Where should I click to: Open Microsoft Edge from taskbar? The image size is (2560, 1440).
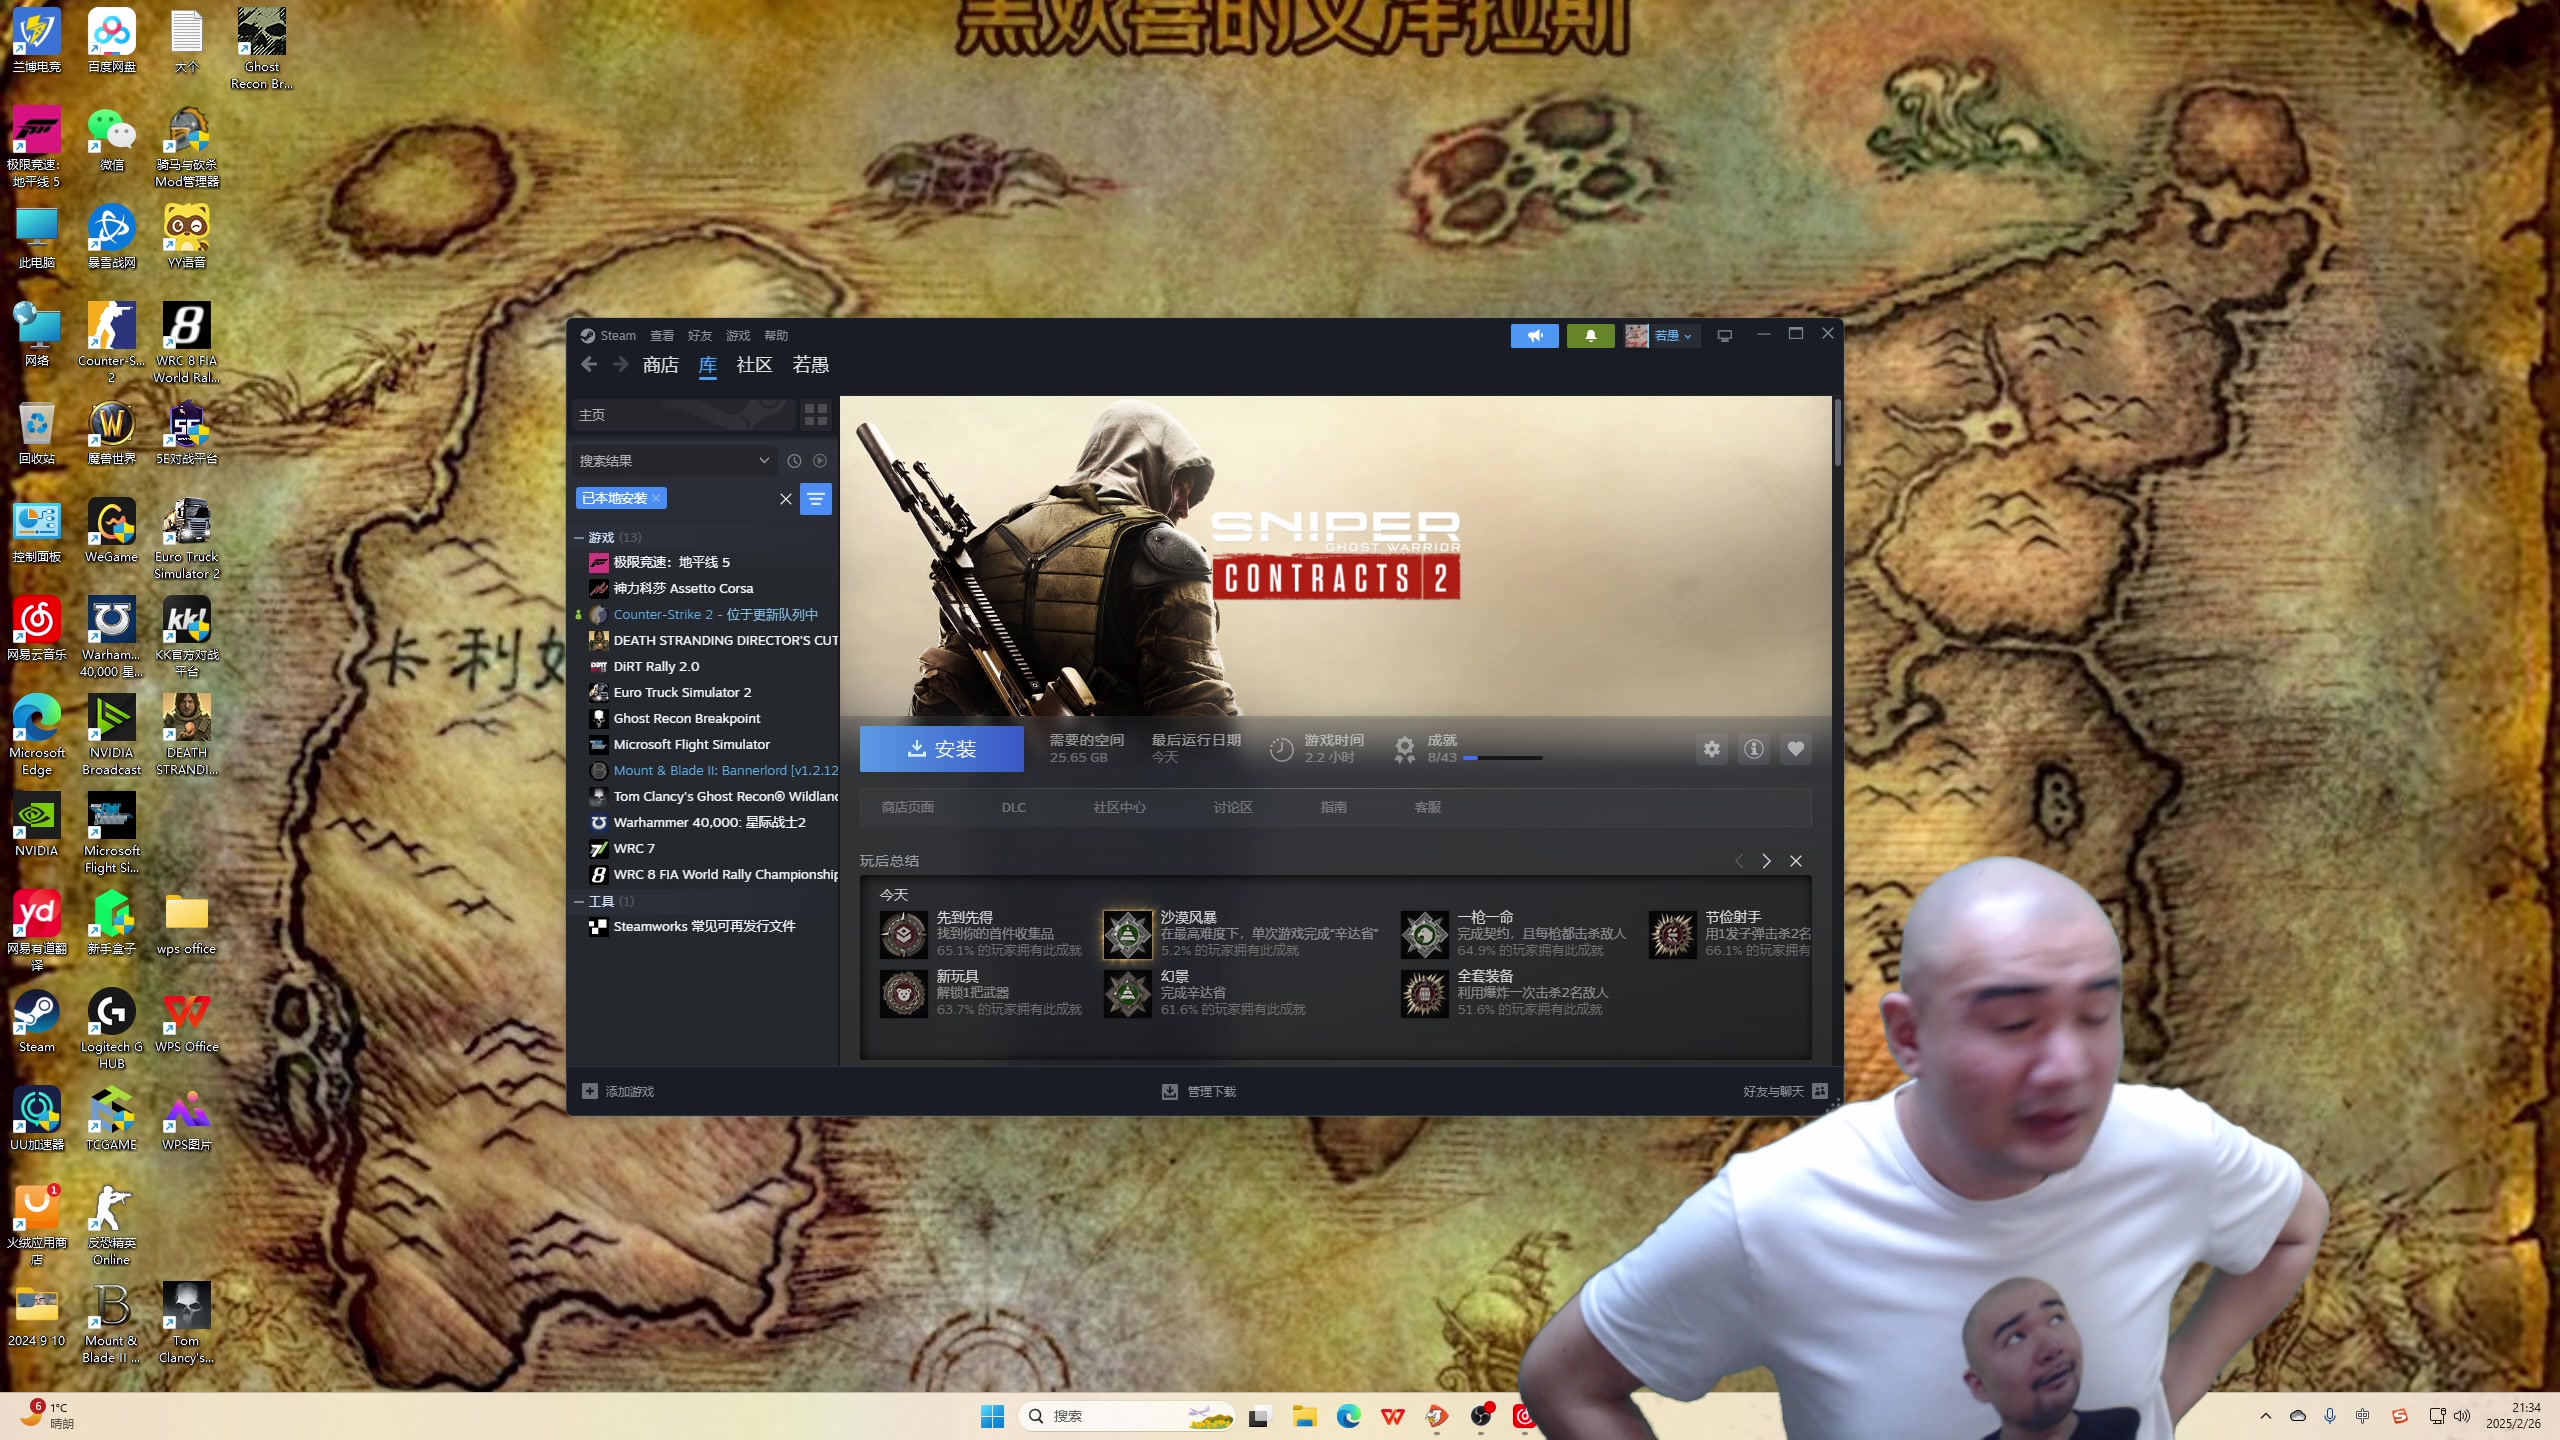point(1349,1417)
